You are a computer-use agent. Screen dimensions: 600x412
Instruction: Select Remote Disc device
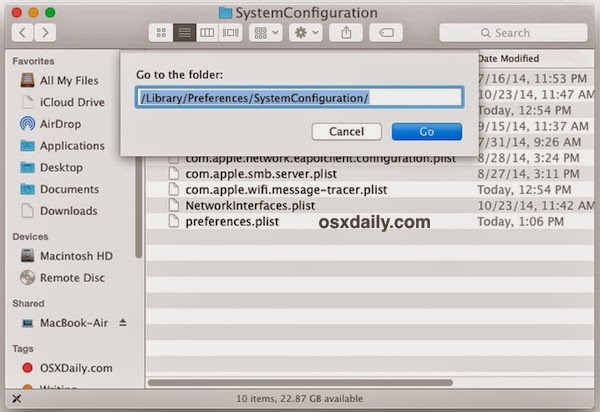[x=63, y=277]
